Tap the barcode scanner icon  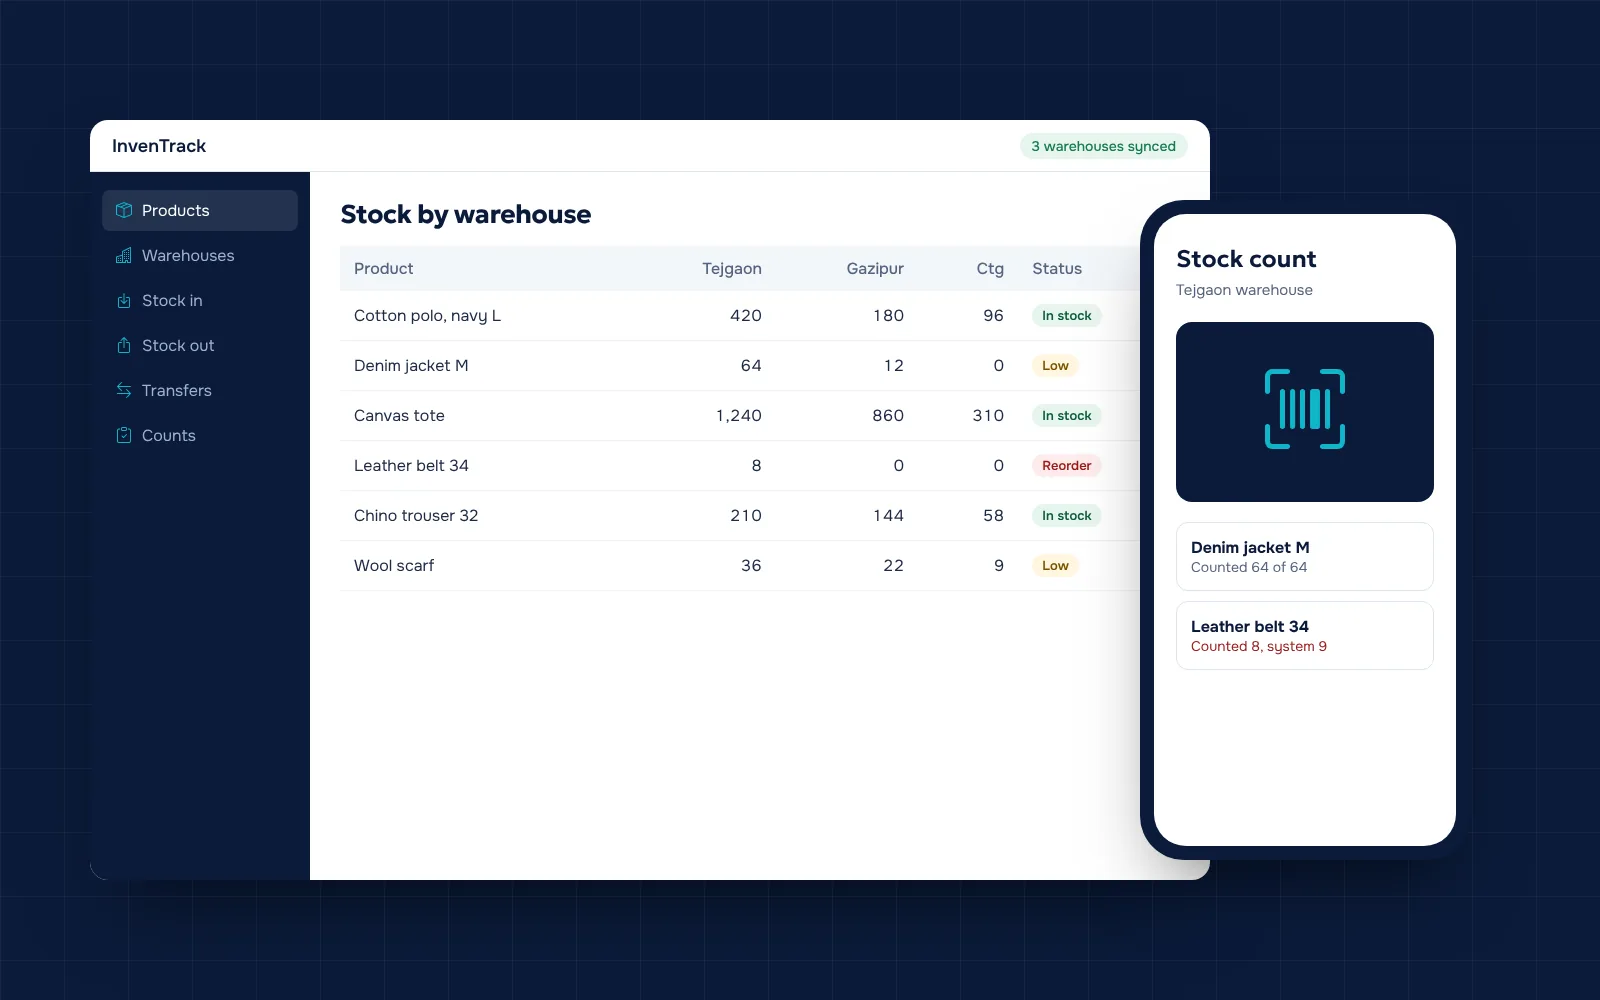(1305, 409)
